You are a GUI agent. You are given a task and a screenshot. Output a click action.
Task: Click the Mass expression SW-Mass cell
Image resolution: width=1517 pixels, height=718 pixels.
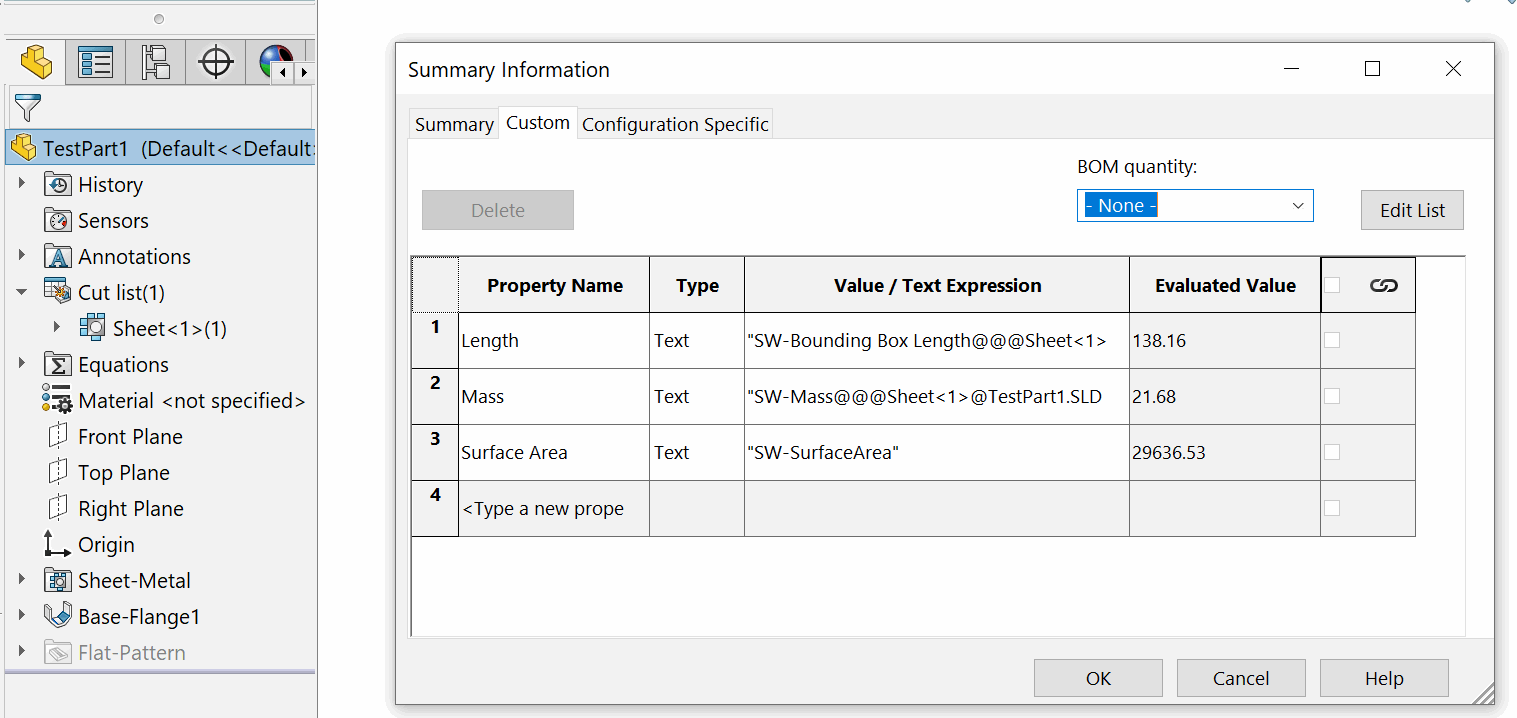click(x=937, y=396)
